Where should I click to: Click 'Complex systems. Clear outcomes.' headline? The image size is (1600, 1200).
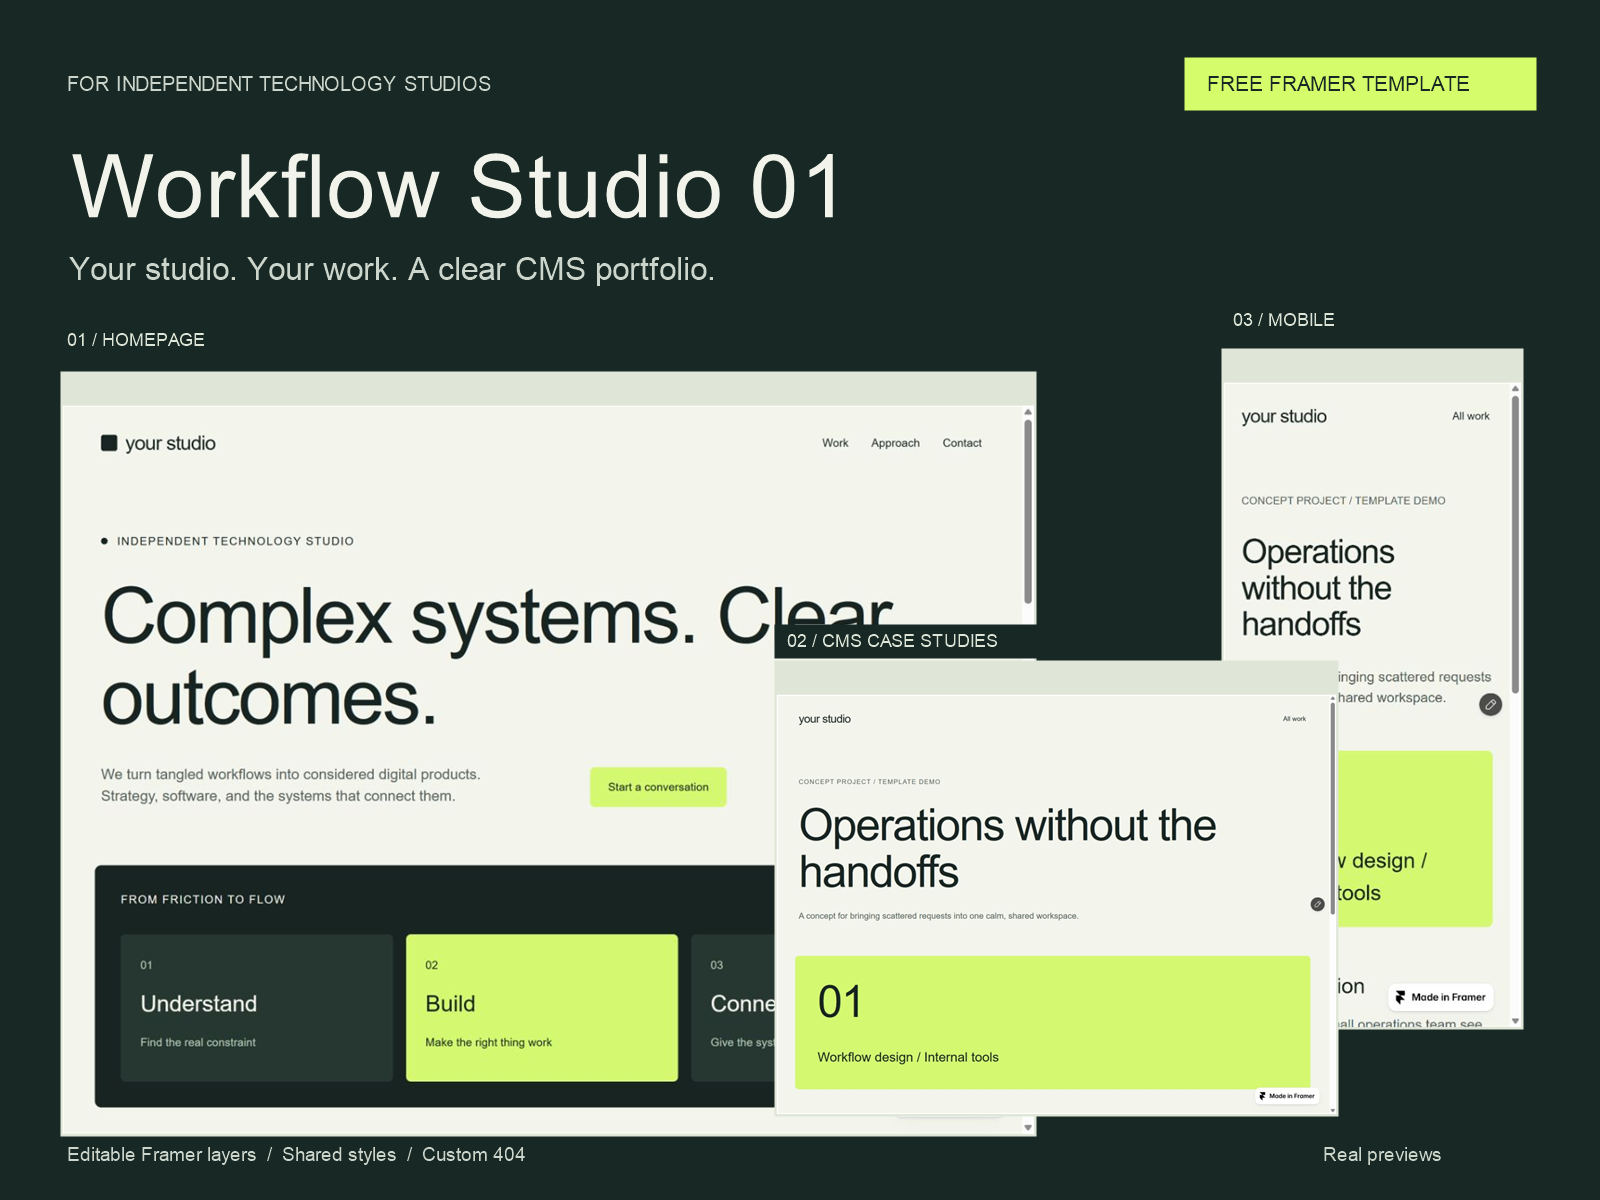[x=497, y=656]
